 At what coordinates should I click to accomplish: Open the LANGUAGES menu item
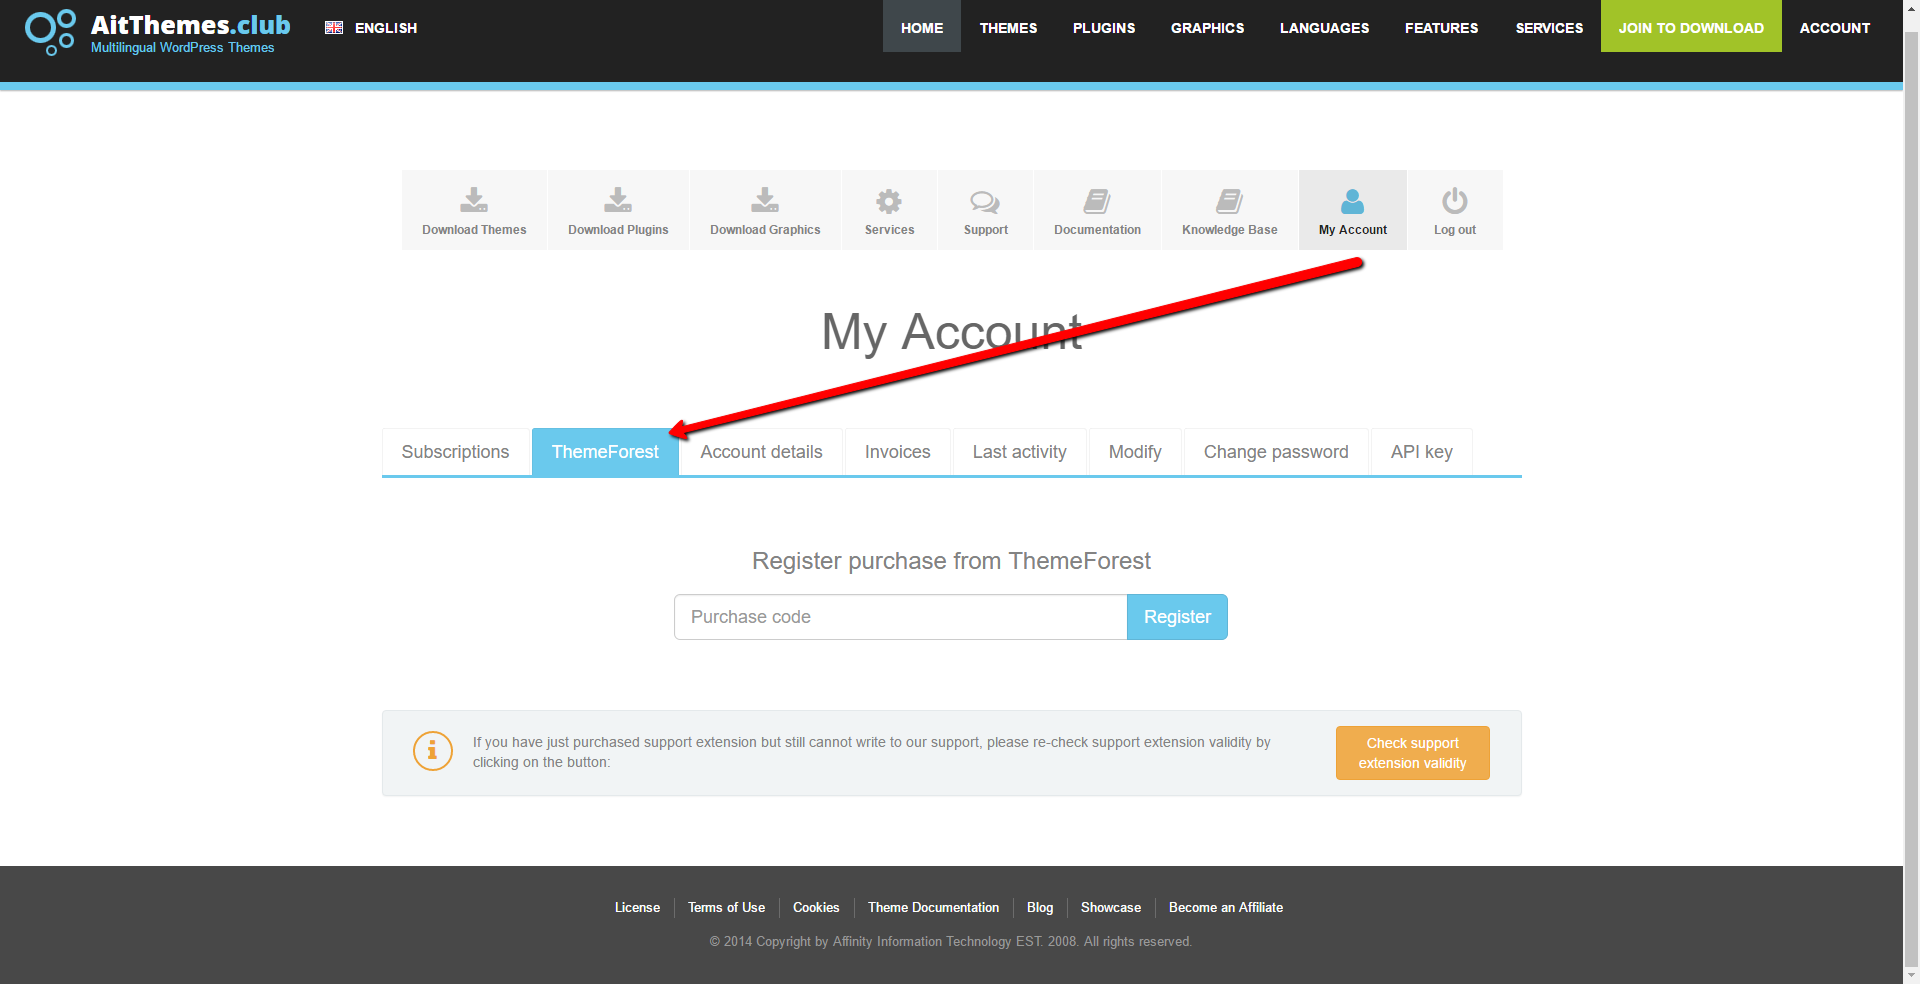point(1324,27)
